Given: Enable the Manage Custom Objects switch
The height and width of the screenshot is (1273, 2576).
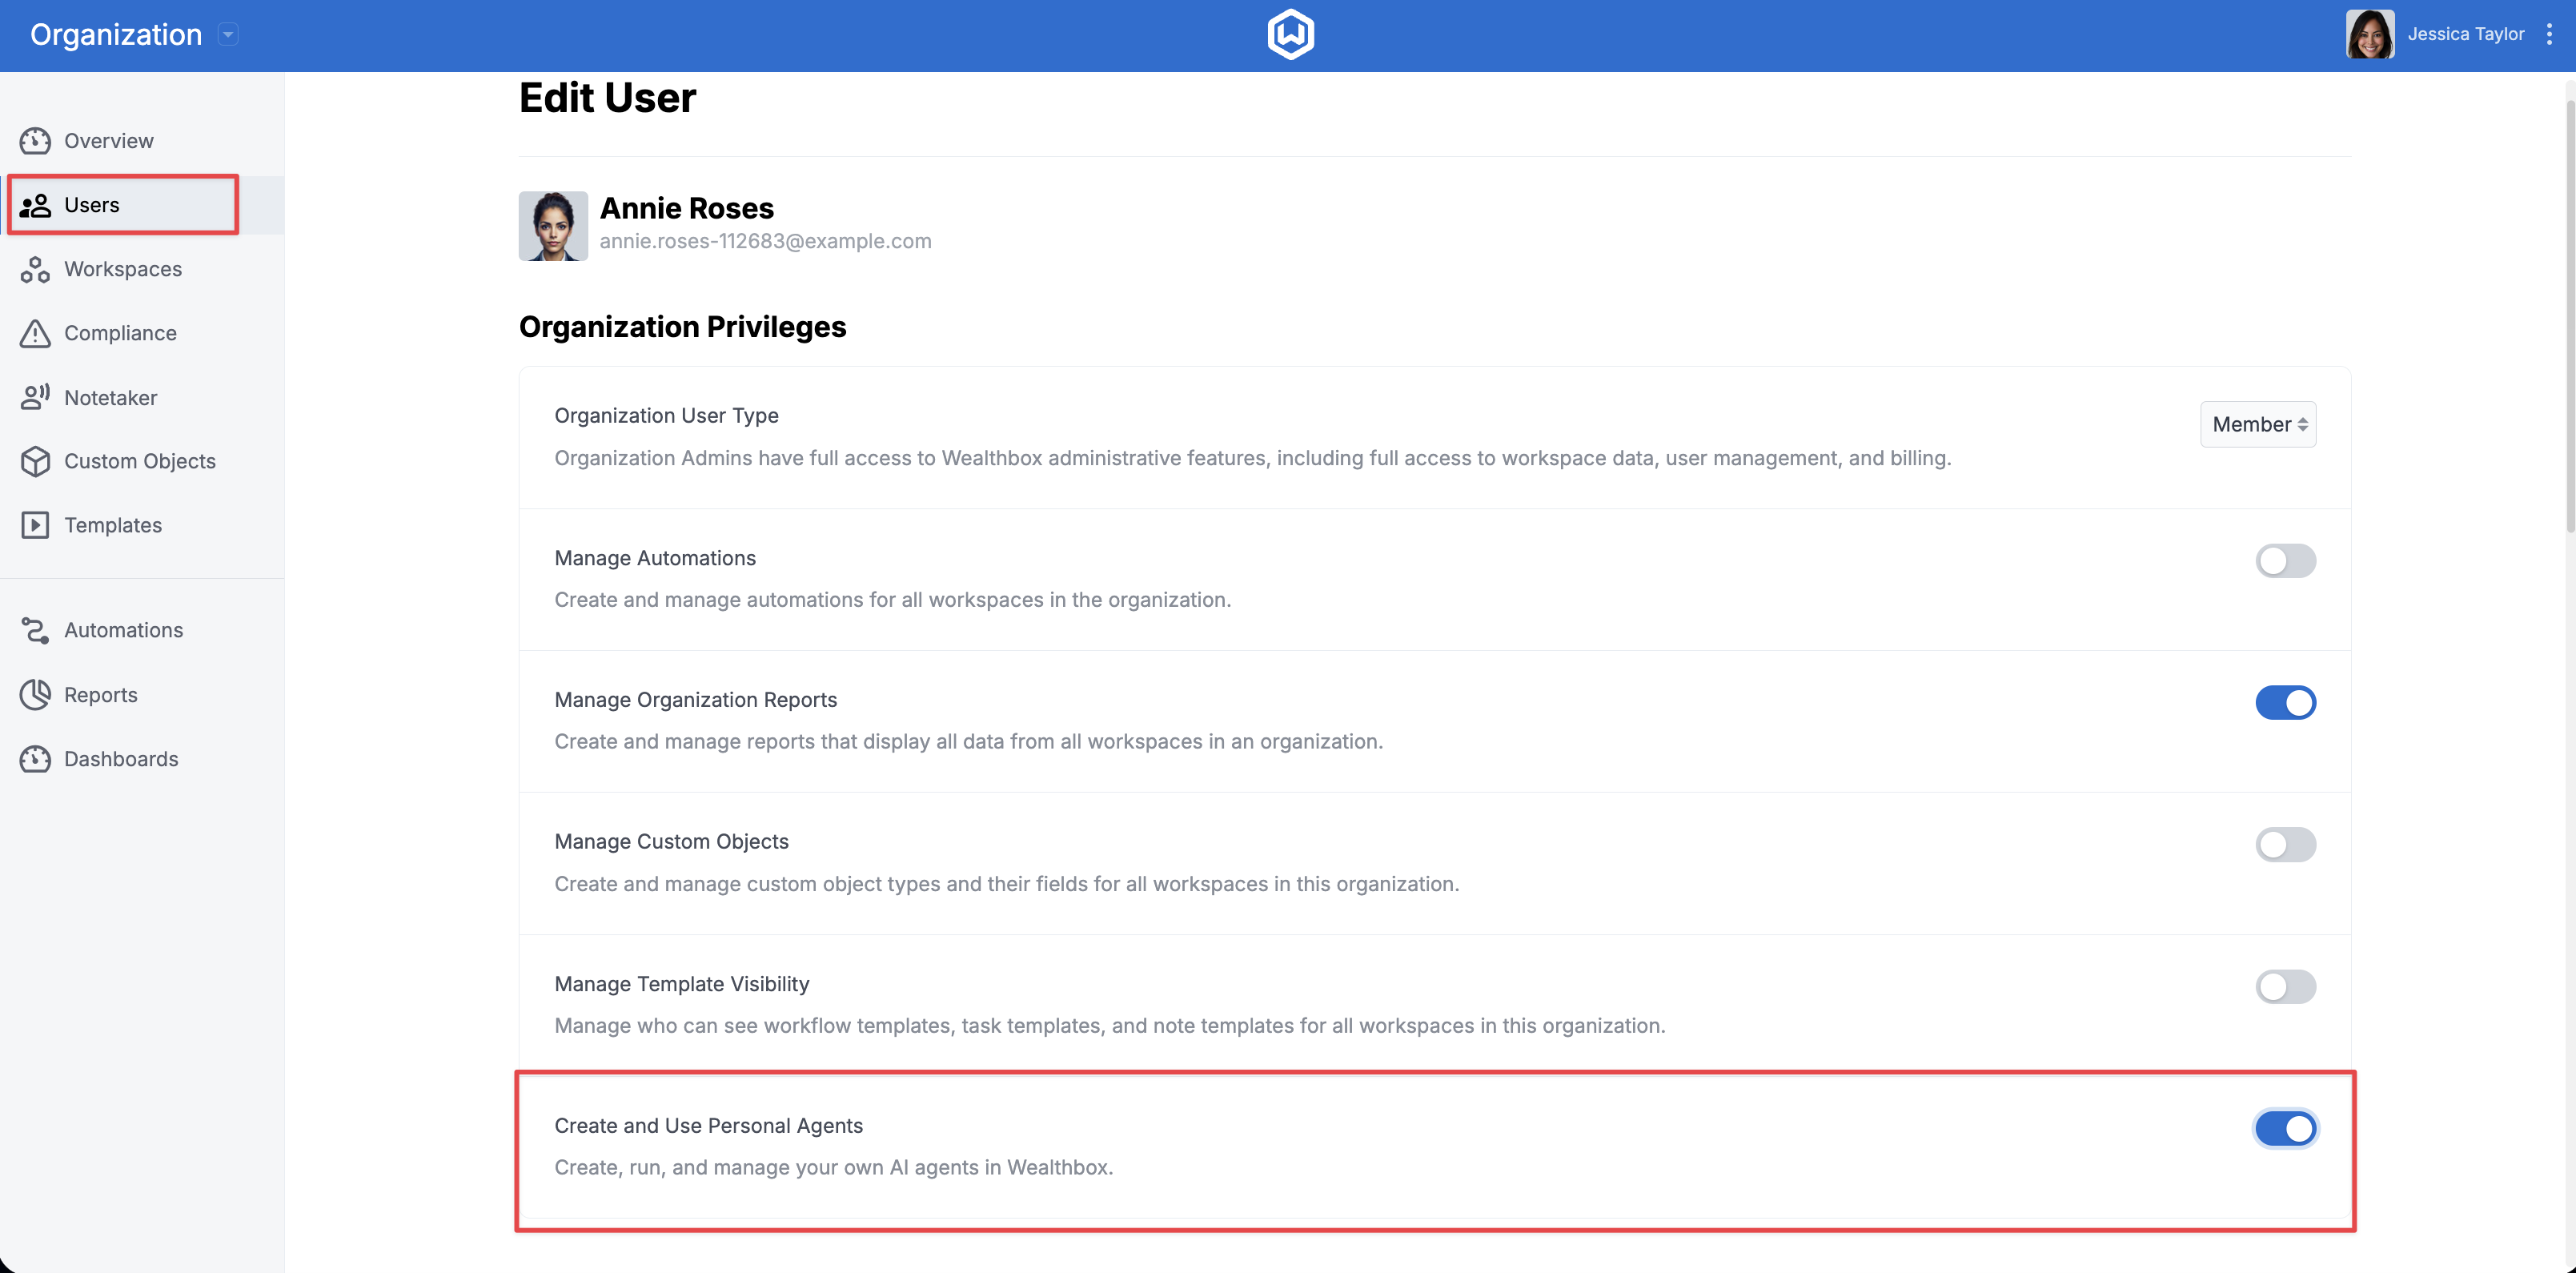Looking at the screenshot, I should pos(2285,845).
